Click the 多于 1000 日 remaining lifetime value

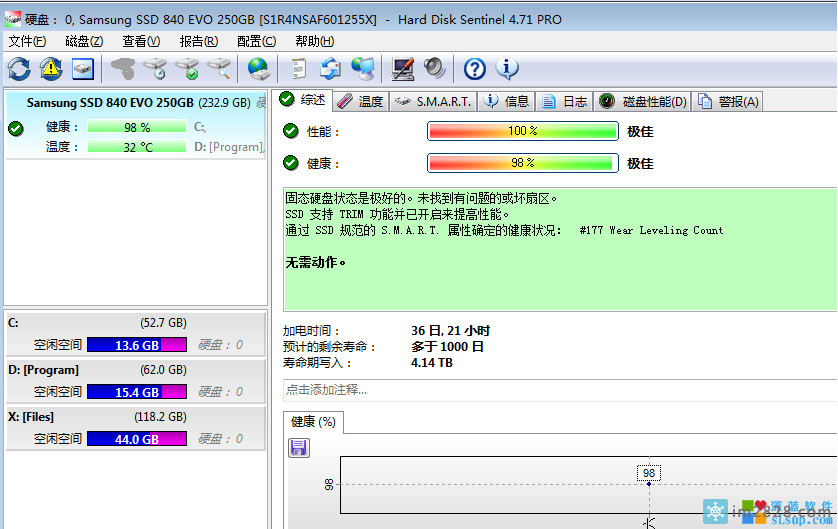point(447,347)
